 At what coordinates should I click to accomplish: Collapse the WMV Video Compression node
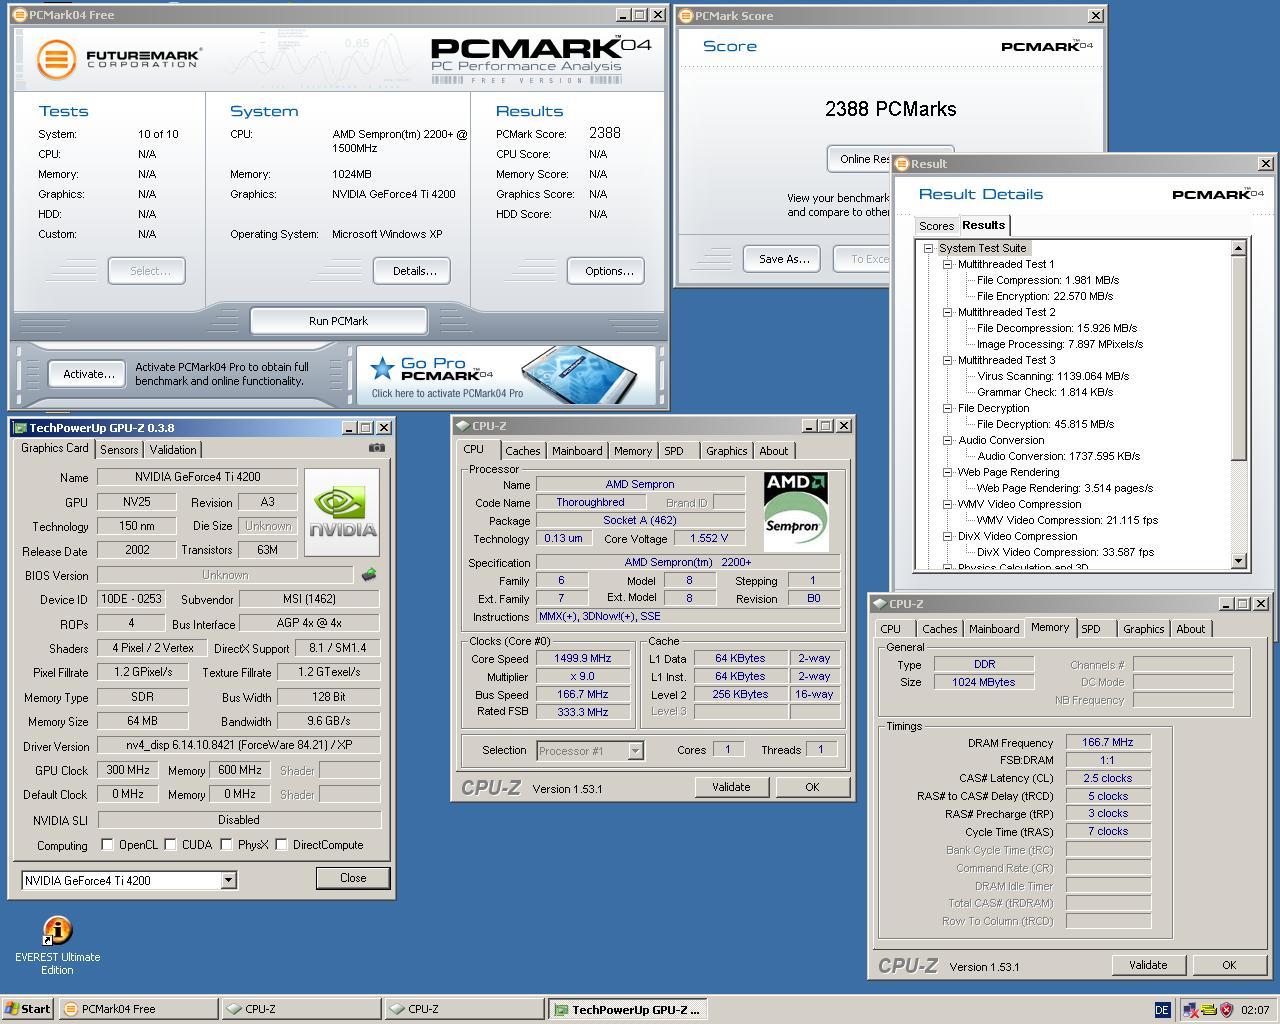[x=948, y=504]
